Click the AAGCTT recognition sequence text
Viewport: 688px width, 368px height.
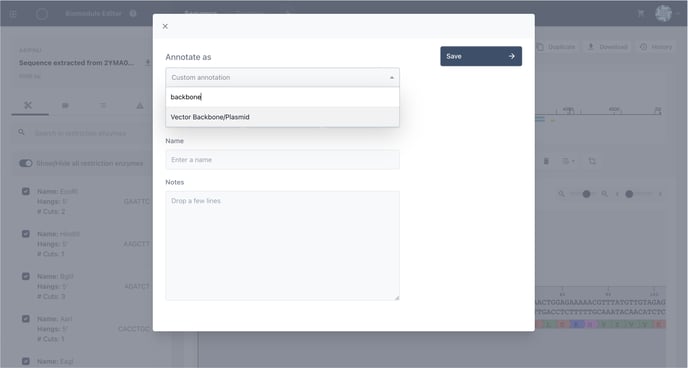click(x=136, y=244)
